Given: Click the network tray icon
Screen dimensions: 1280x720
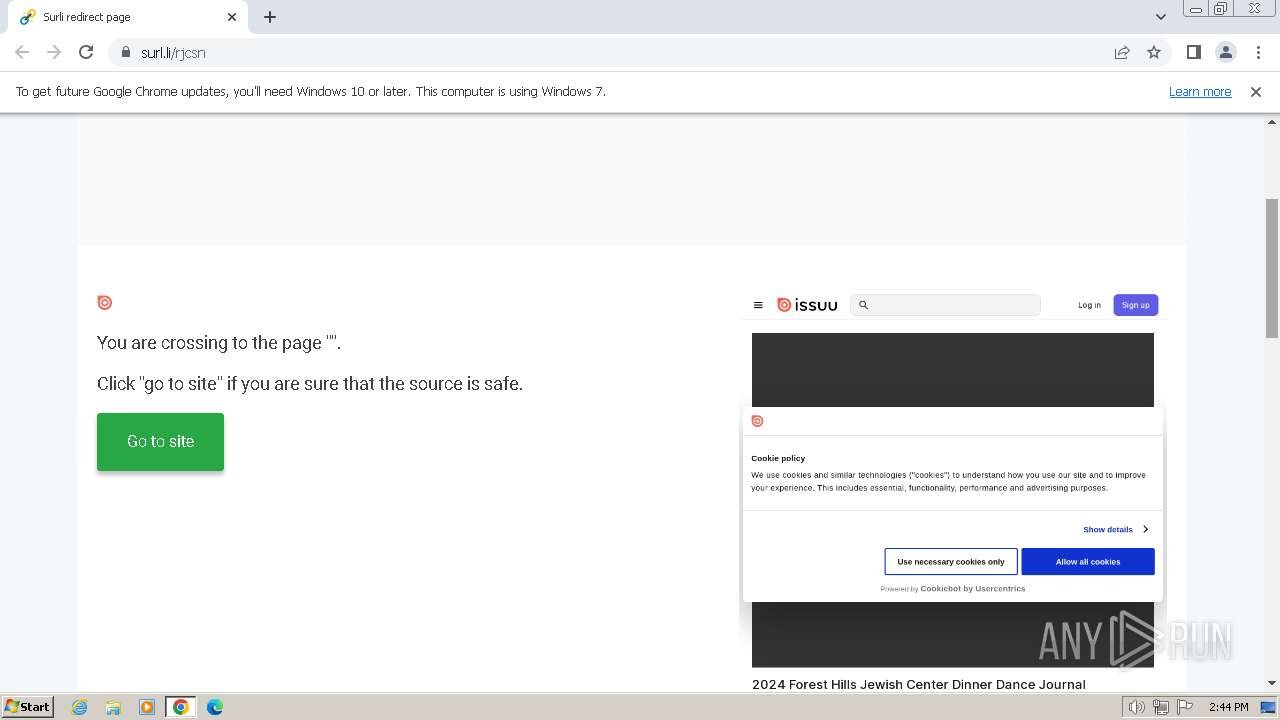Looking at the screenshot, I should click(x=1161, y=707).
